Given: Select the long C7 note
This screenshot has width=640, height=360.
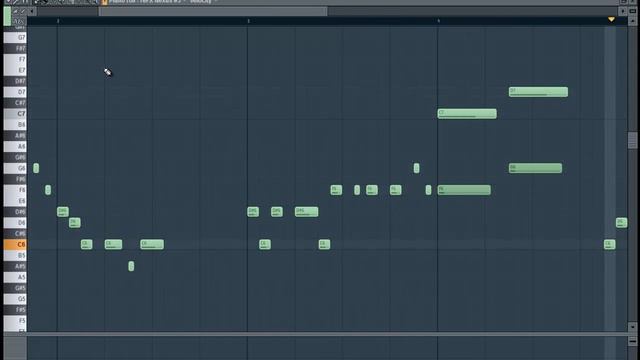Looking at the screenshot, I should pos(467,113).
